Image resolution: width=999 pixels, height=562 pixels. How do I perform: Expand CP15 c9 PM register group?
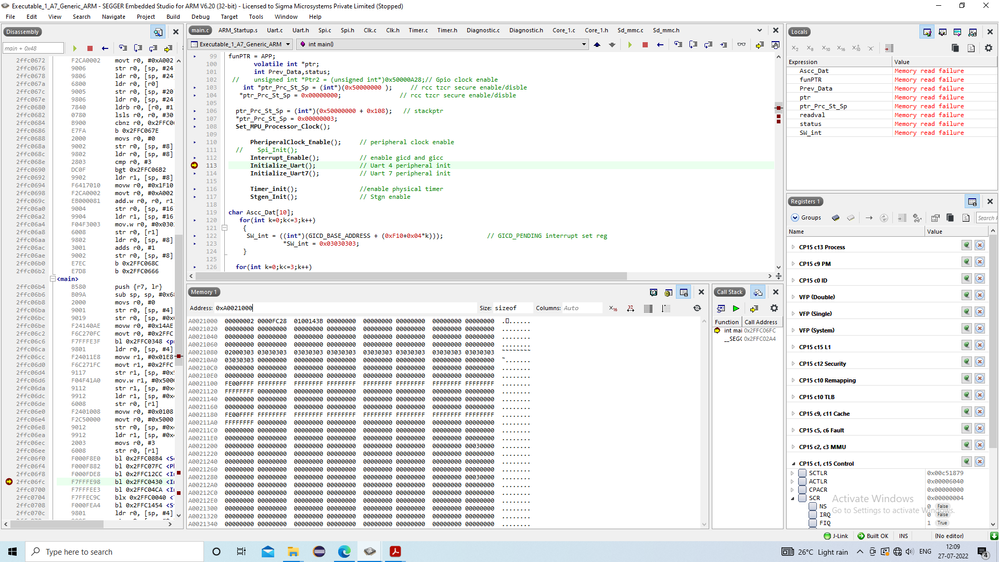coord(793,264)
